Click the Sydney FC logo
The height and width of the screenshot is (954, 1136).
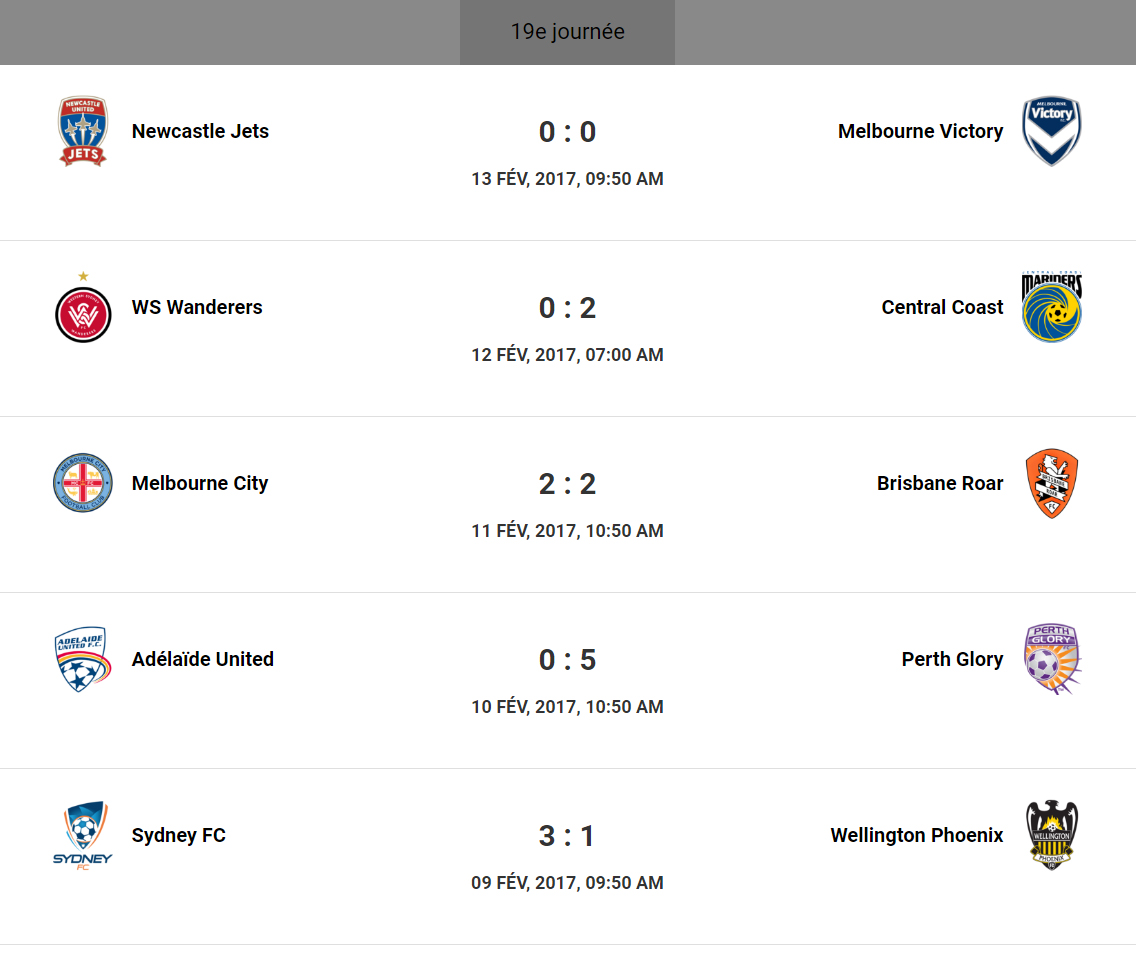point(83,835)
